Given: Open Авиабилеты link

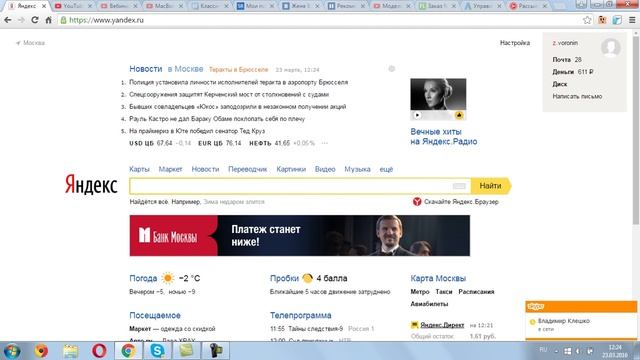Looking at the screenshot, I should (429, 304).
